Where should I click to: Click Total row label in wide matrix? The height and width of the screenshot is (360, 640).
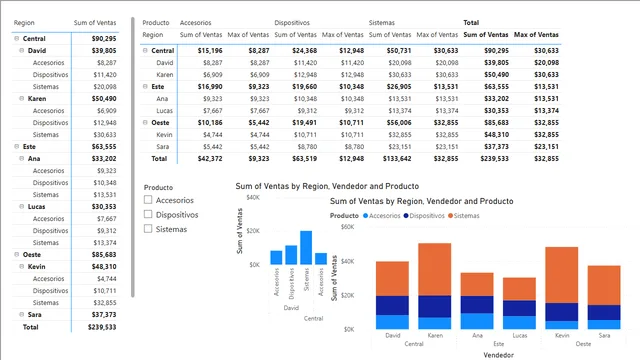pyautogui.click(x=159, y=158)
